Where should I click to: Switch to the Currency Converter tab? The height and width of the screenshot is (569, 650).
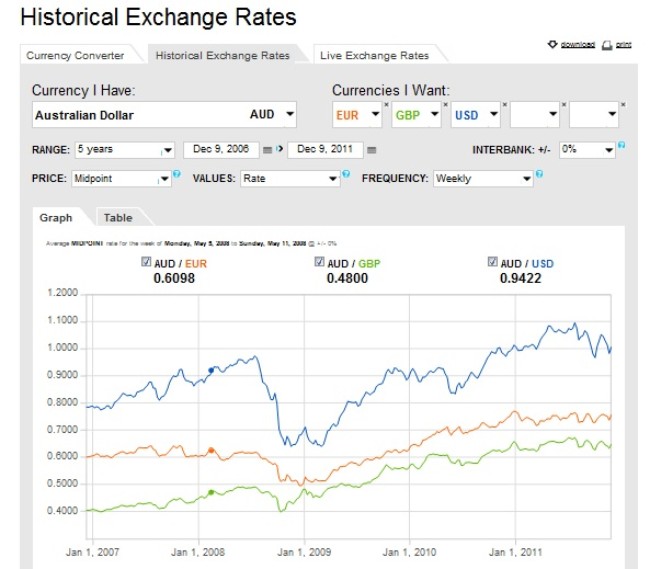76,56
